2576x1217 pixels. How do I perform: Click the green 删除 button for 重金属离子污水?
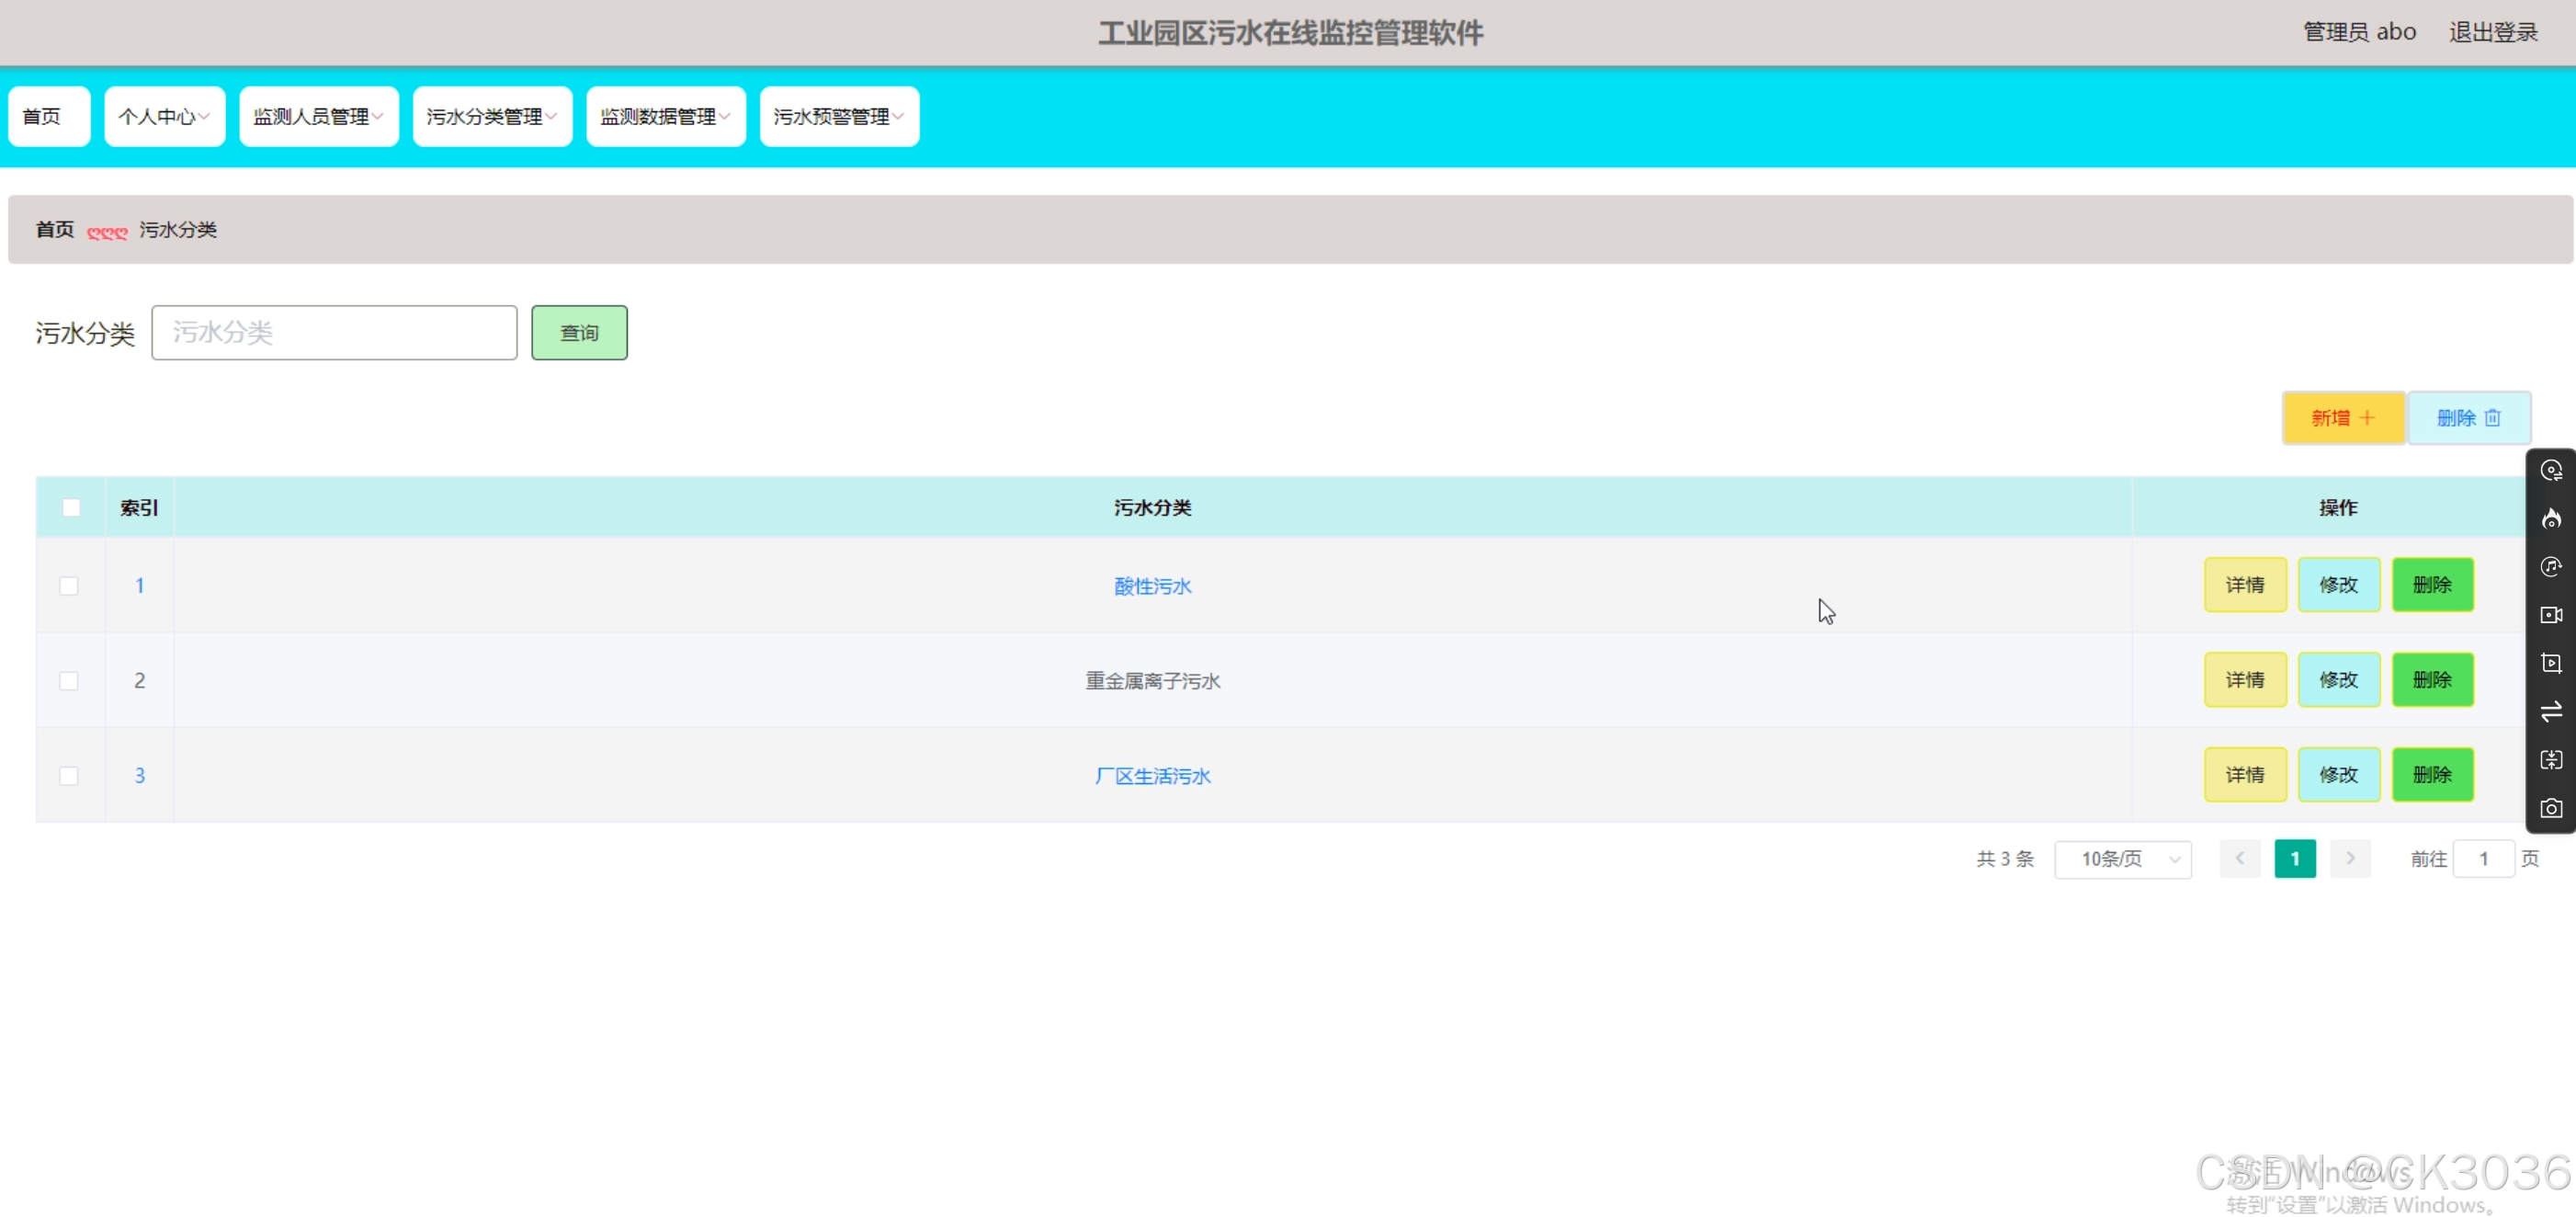pos(2431,680)
